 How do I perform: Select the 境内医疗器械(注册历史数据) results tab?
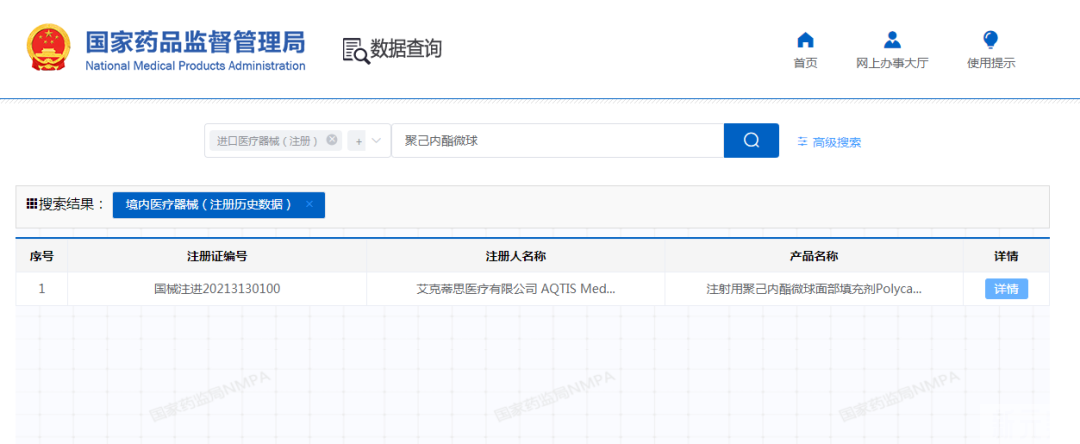tap(208, 205)
